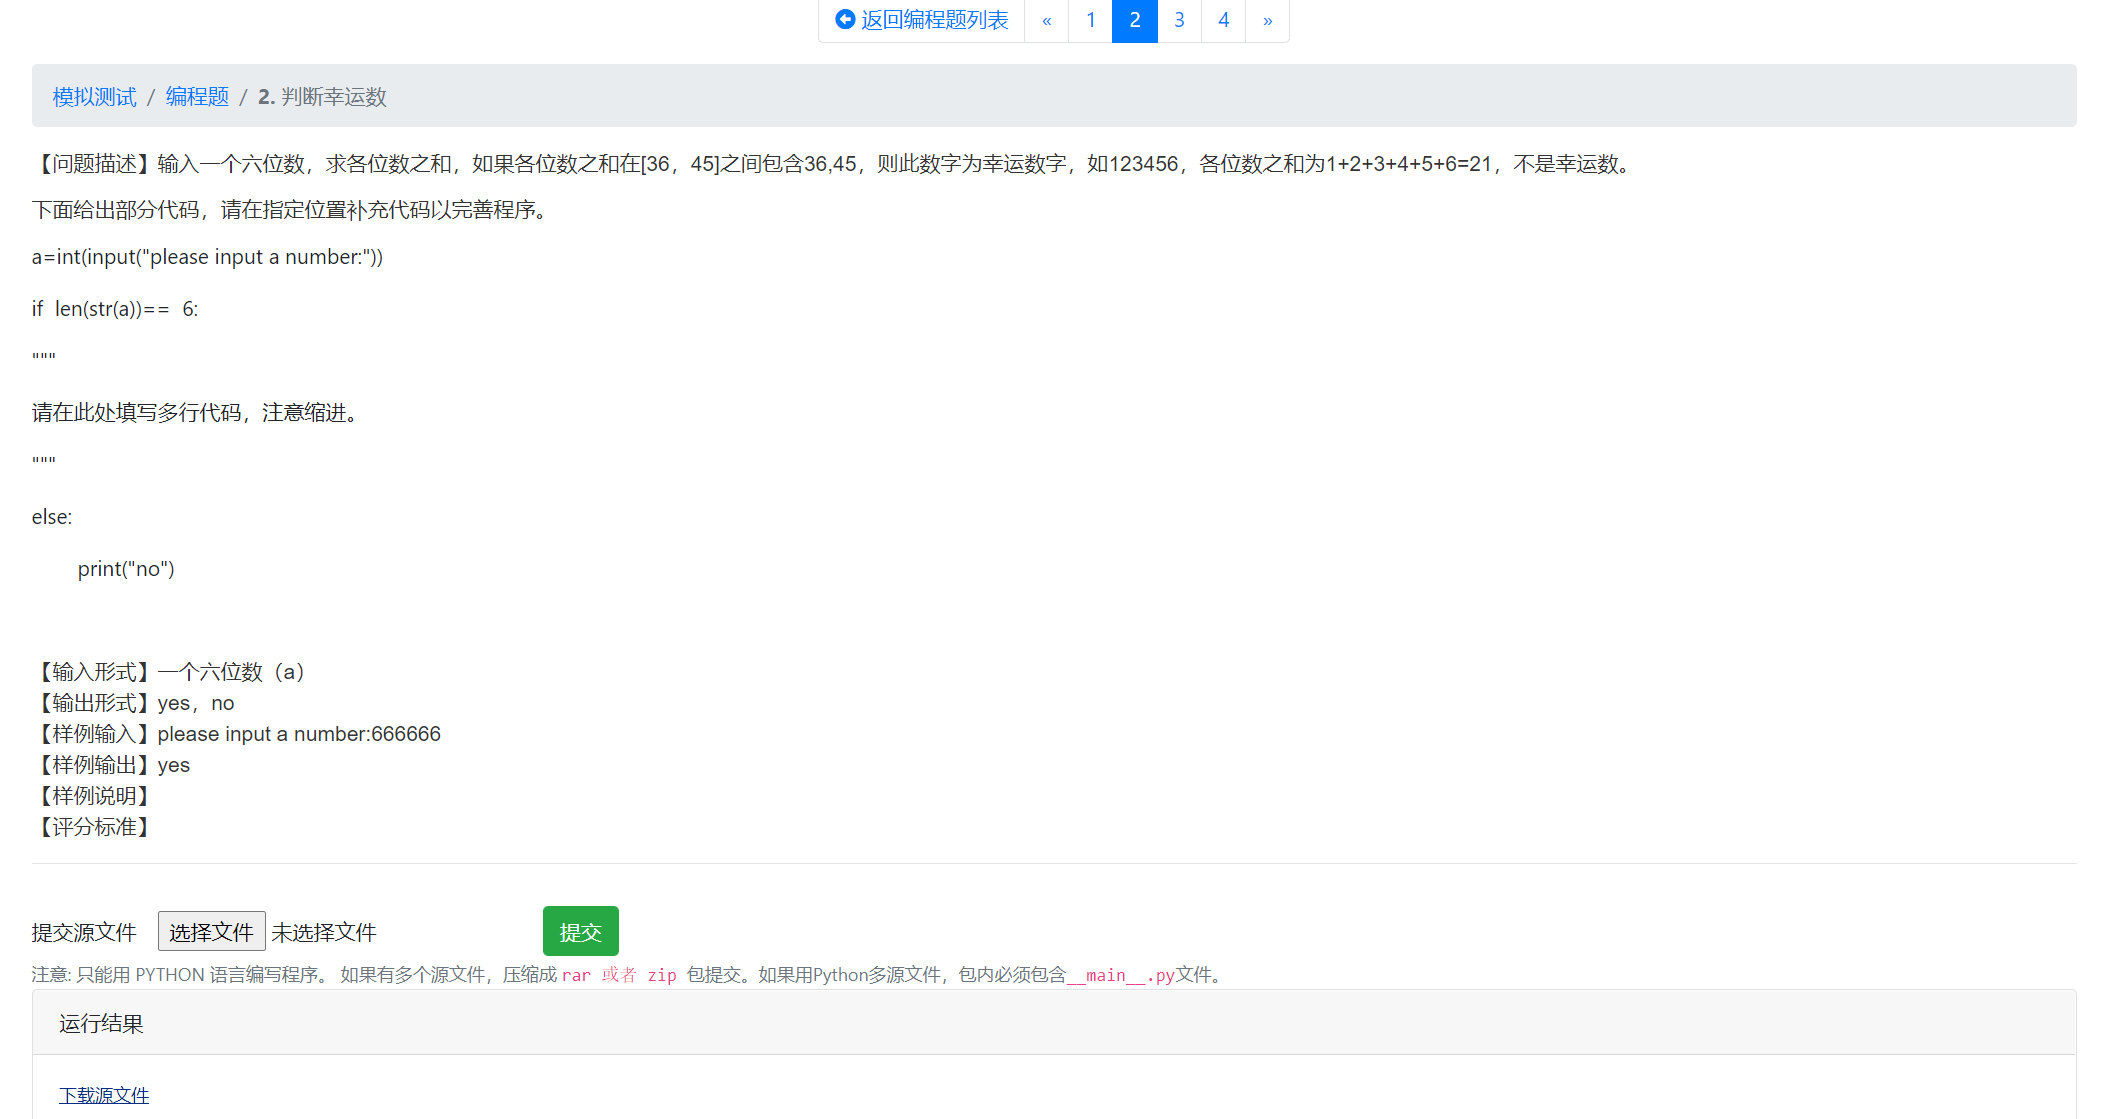Click the __main__.py filename hint text
The height and width of the screenshot is (1119, 2104).
1119,975
